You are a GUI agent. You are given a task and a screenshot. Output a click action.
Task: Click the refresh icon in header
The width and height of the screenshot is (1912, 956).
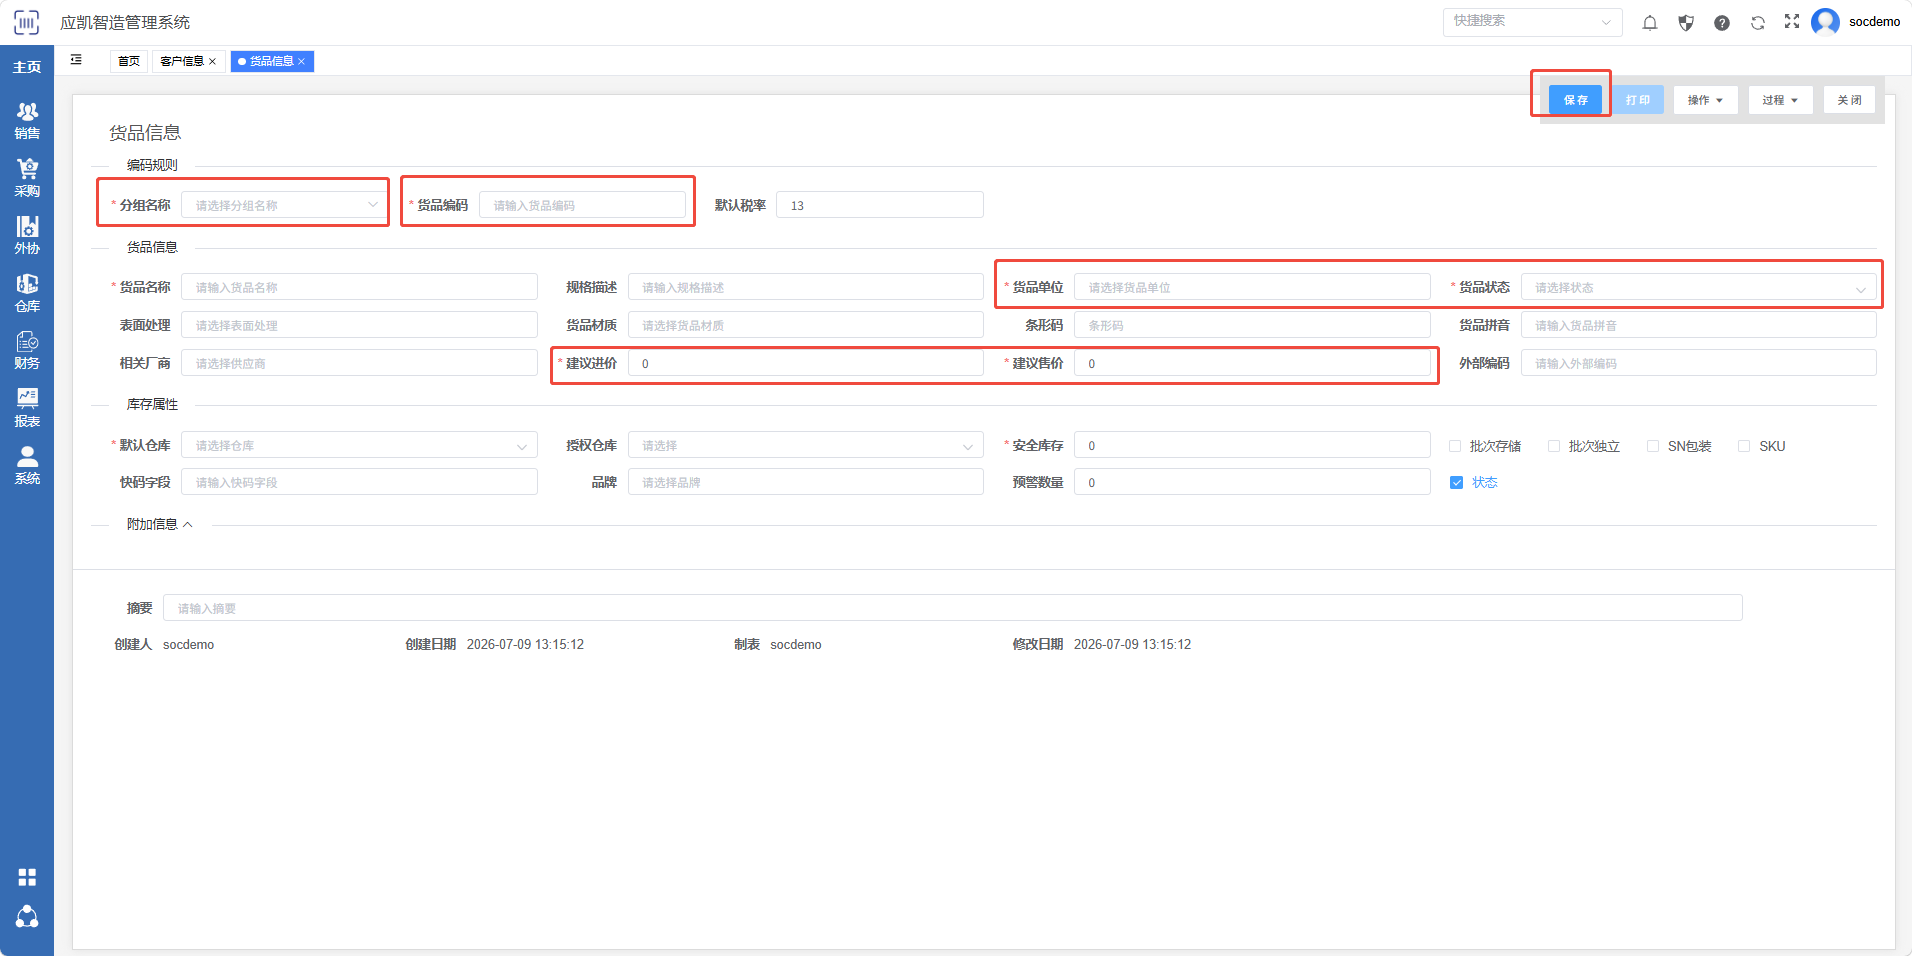point(1758,22)
